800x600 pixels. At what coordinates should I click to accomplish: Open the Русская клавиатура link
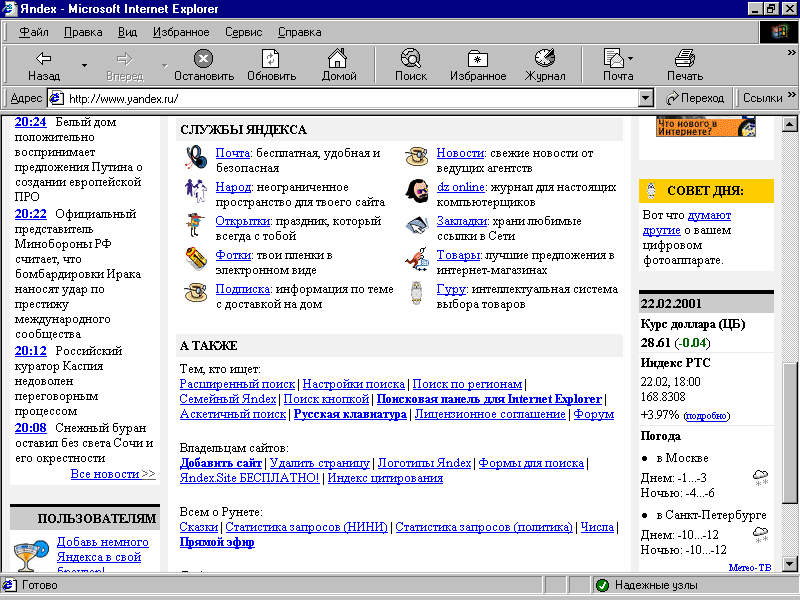(350, 414)
